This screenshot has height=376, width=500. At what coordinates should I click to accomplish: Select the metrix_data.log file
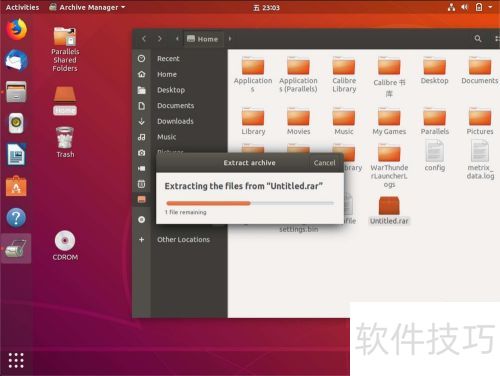point(480,160)
